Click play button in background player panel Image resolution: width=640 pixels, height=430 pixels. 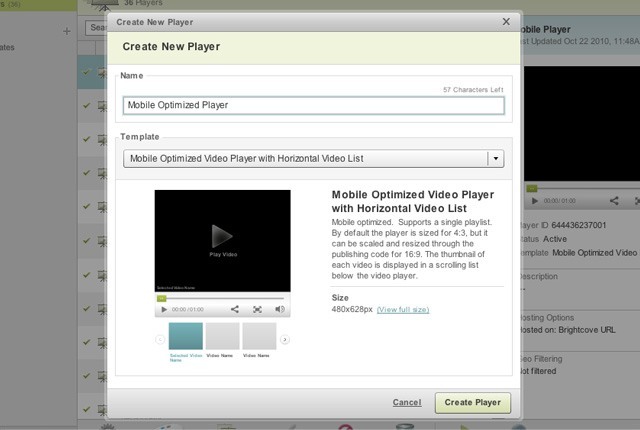[x=535, y=201]
